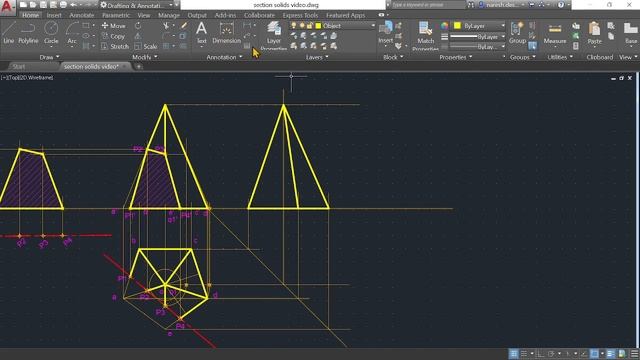Select the Text annotation tool
Viewport: 640px width, 360px height.
201,33
